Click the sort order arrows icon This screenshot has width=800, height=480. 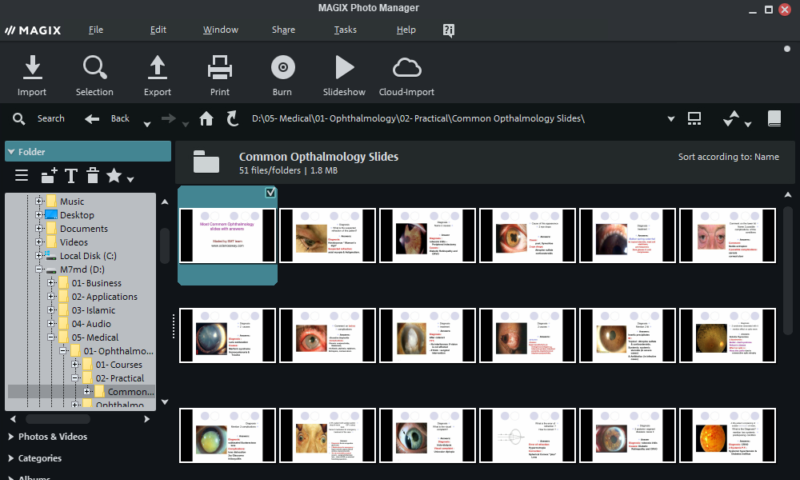(x=731, y=118)
